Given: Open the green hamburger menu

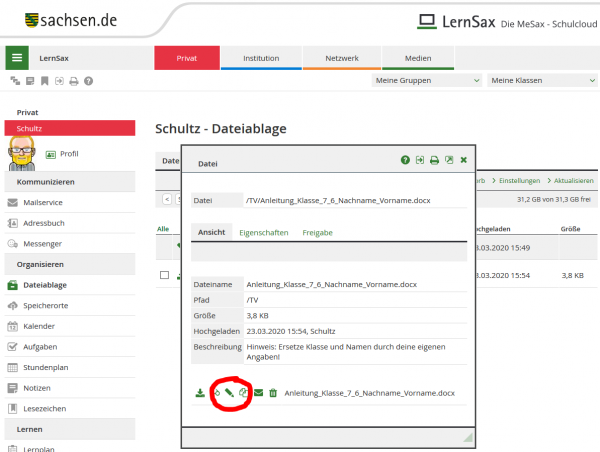Looking at the screenshot, I should click(17, 58).
